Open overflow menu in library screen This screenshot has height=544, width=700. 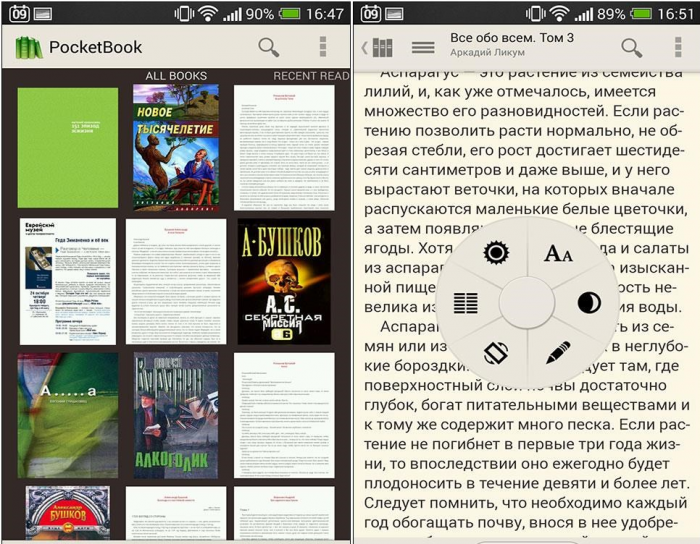tap(322, 47)
